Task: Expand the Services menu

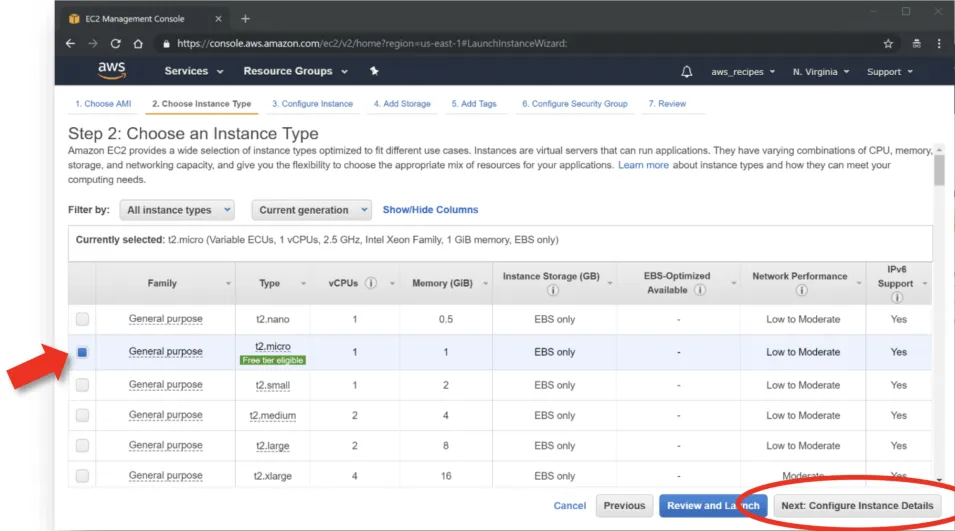Action: [x=194, y=71]
